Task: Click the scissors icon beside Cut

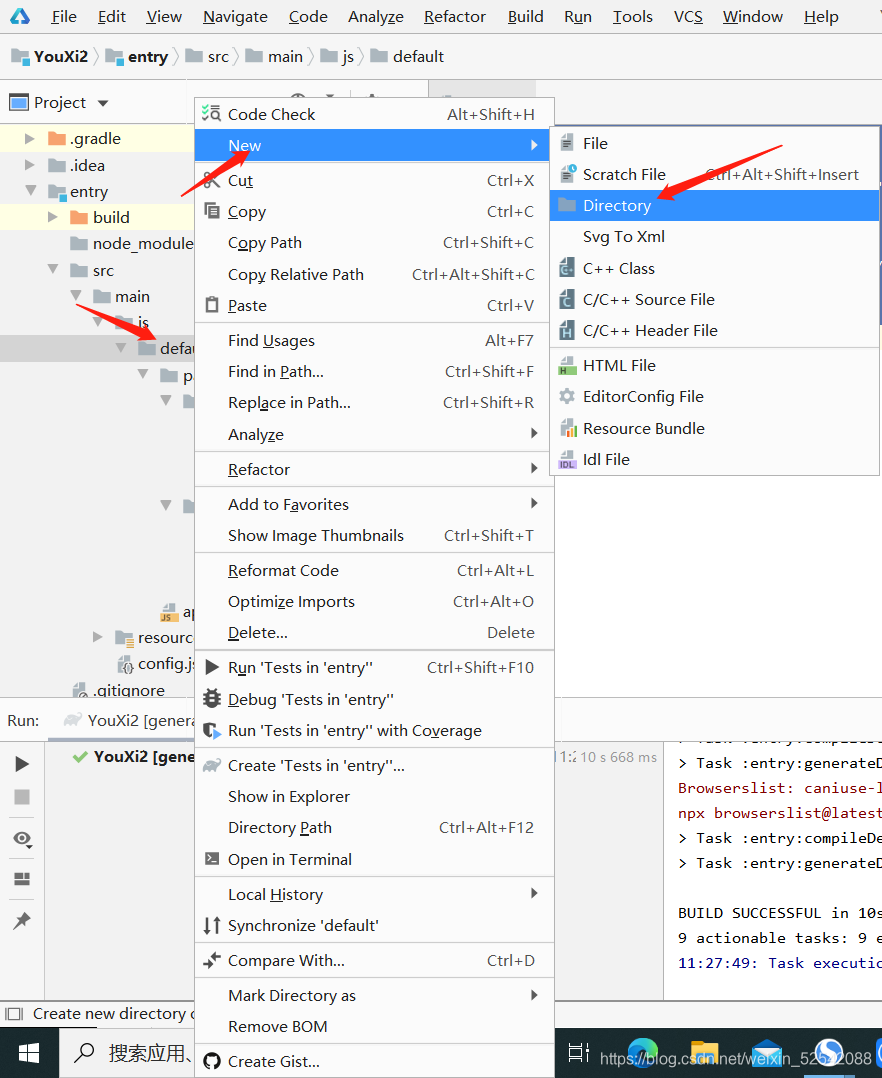Action: coord(211,180)
